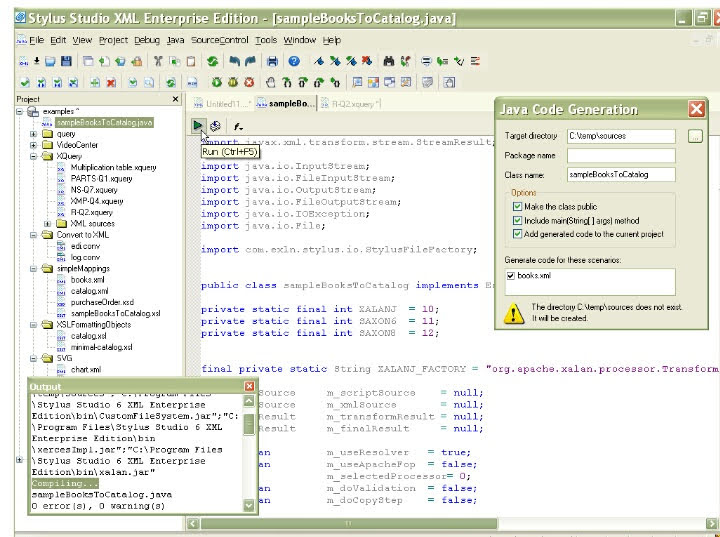Close the Output panel

[249, 386]
